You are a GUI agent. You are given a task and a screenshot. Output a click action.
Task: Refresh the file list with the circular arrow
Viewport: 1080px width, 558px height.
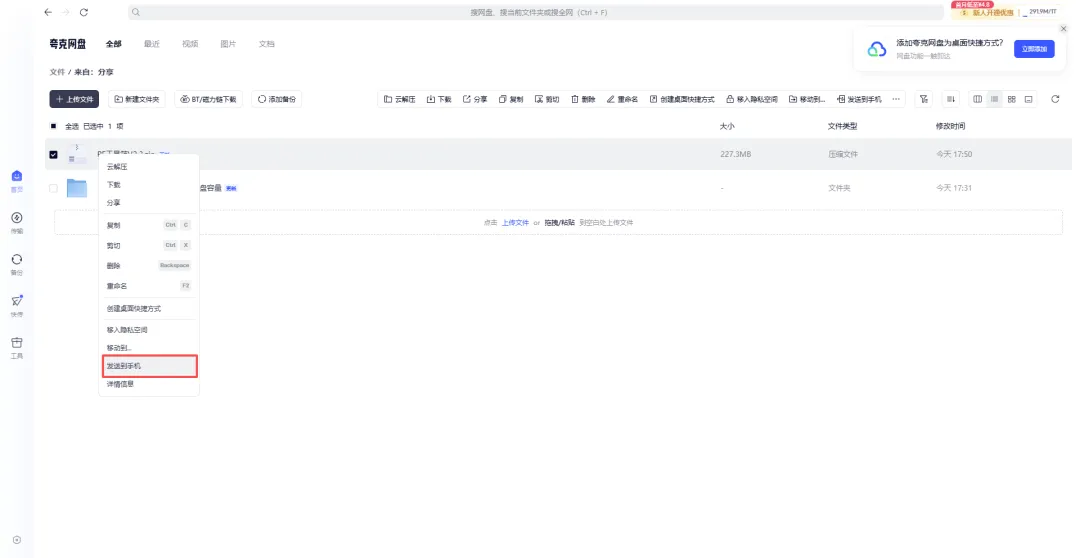[1055, 99]
